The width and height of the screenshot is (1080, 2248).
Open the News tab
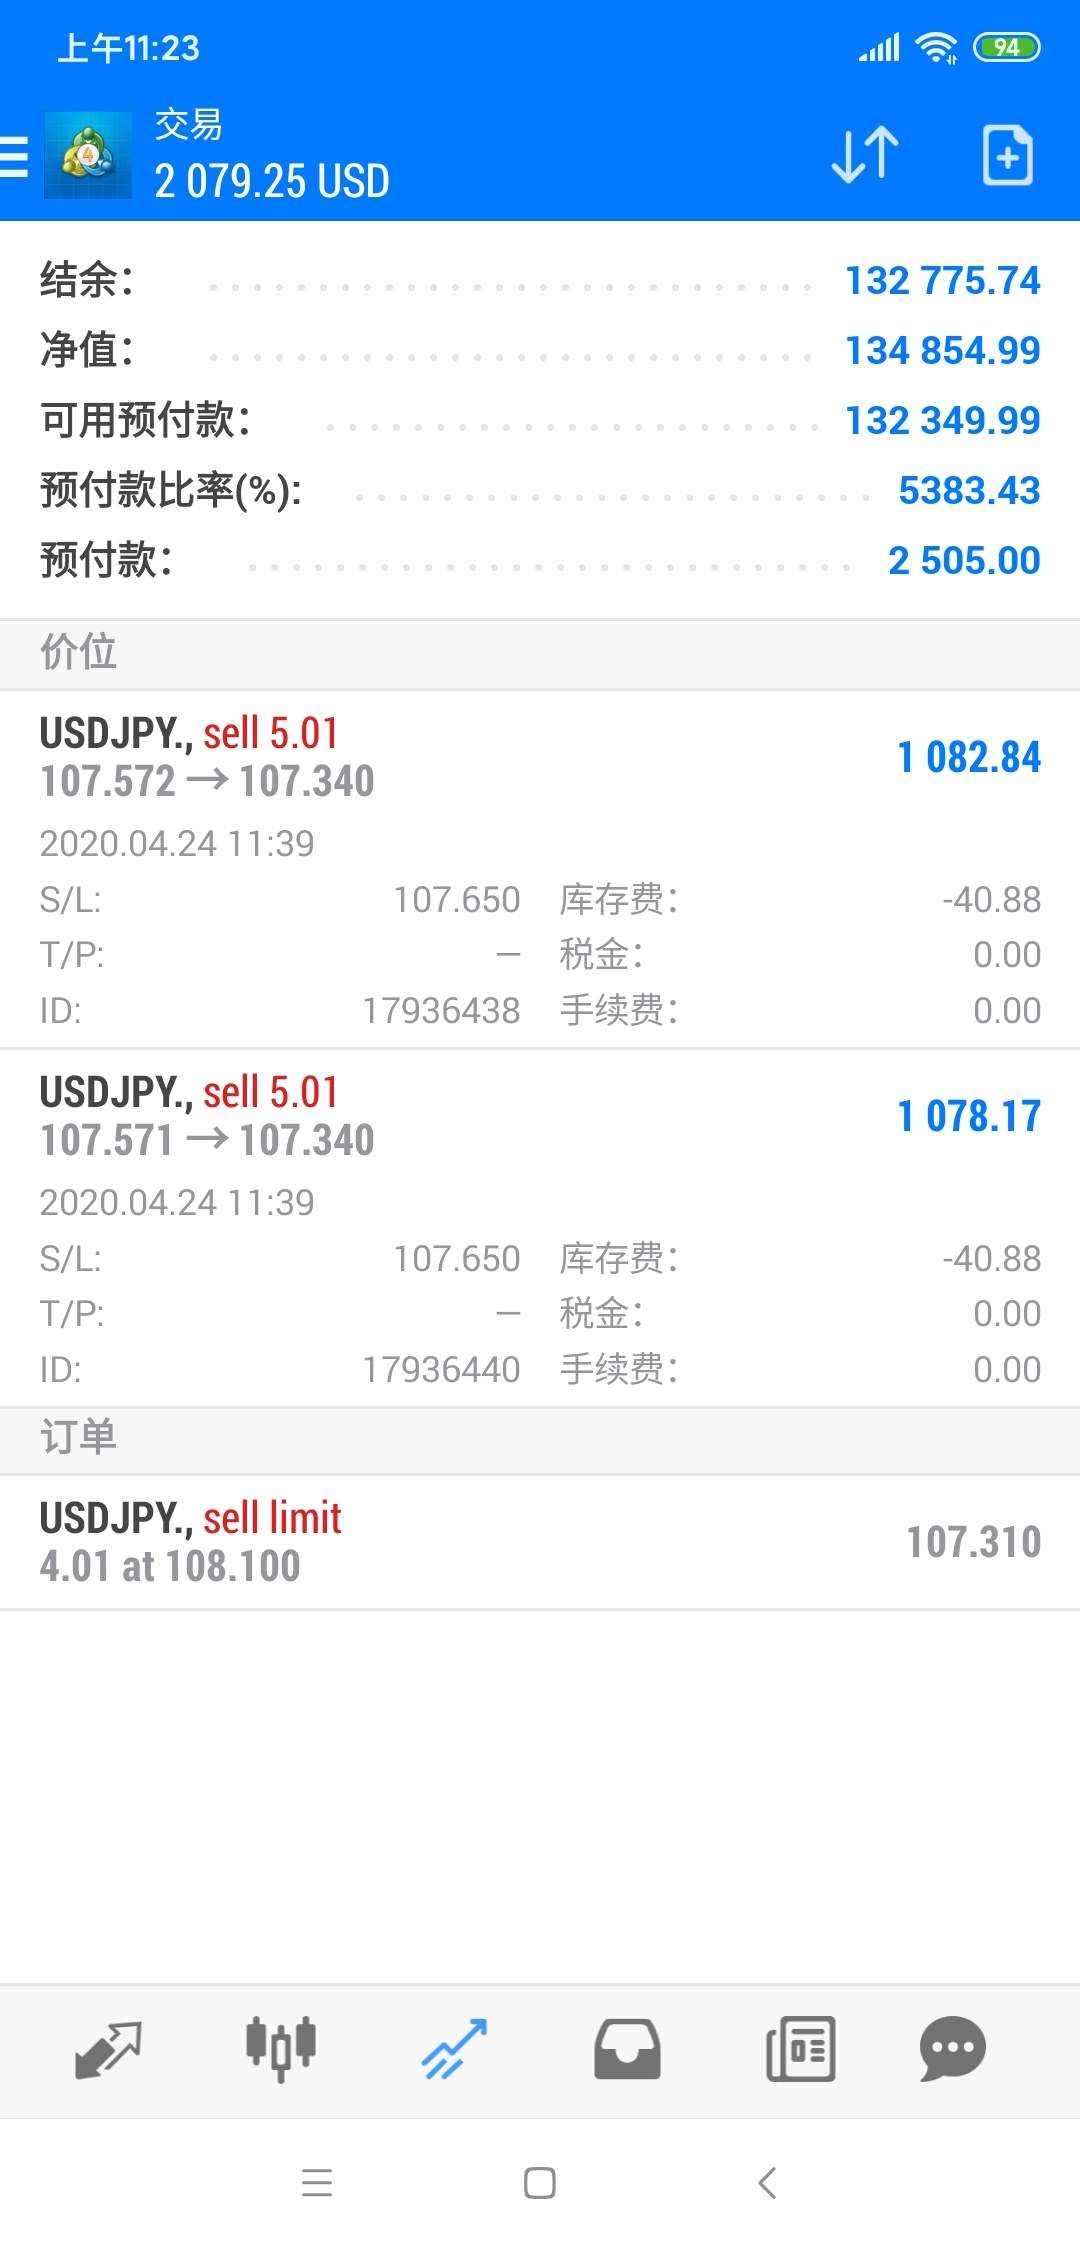click(800, 2049)
